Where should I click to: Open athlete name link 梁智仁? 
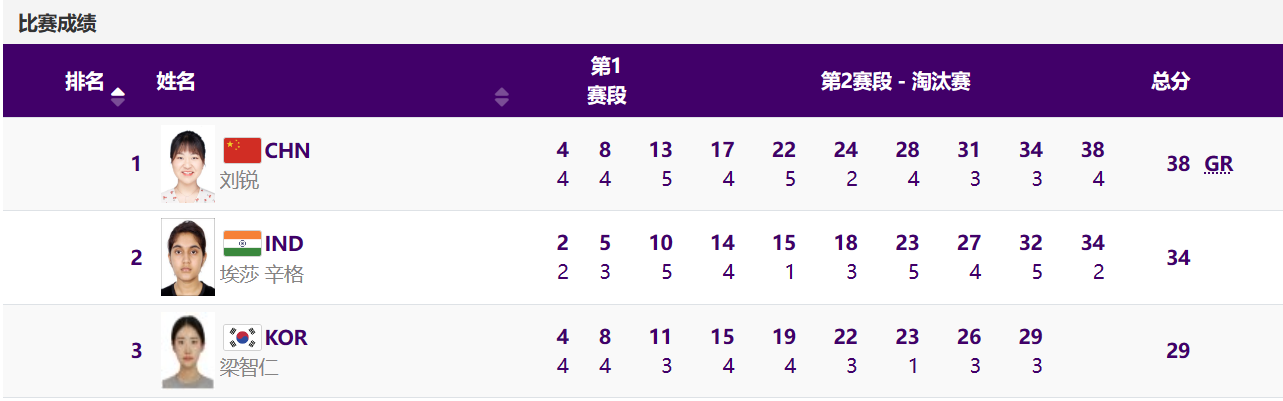(x=249, y=367)
